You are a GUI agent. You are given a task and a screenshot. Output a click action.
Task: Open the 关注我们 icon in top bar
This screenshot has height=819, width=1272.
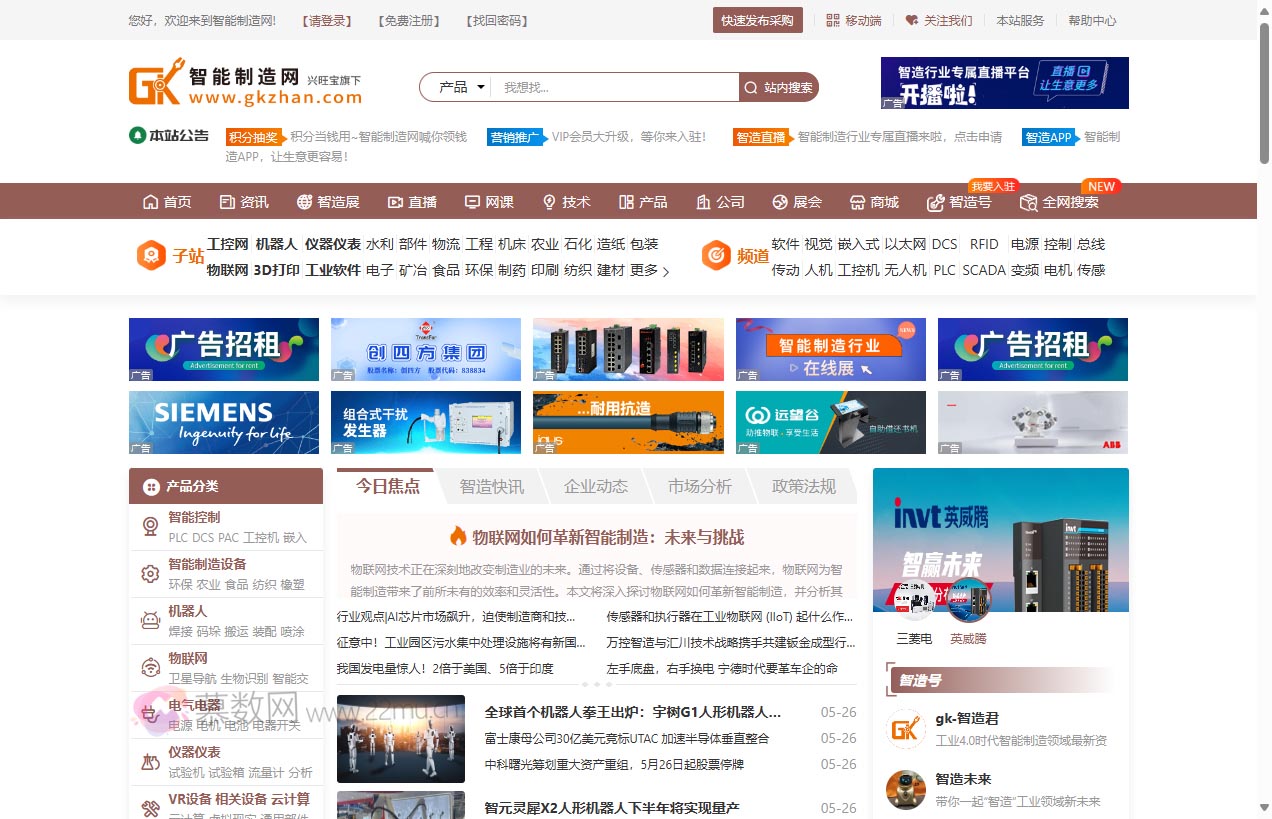(910, 20)
